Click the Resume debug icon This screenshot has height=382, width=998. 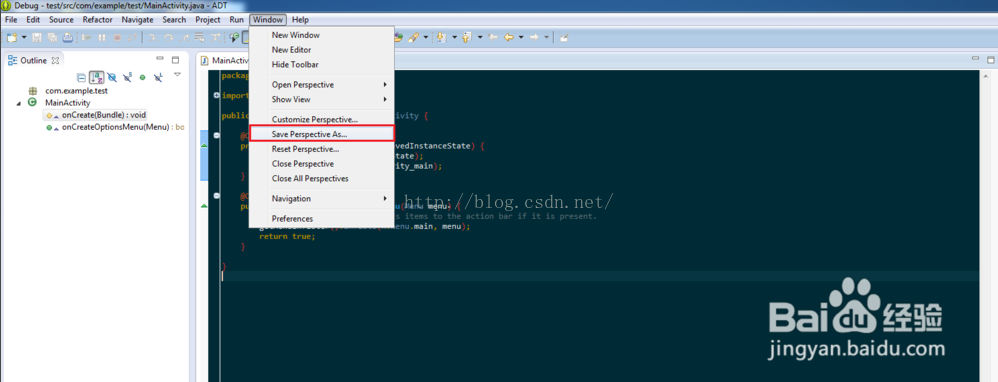click(86, 38)
